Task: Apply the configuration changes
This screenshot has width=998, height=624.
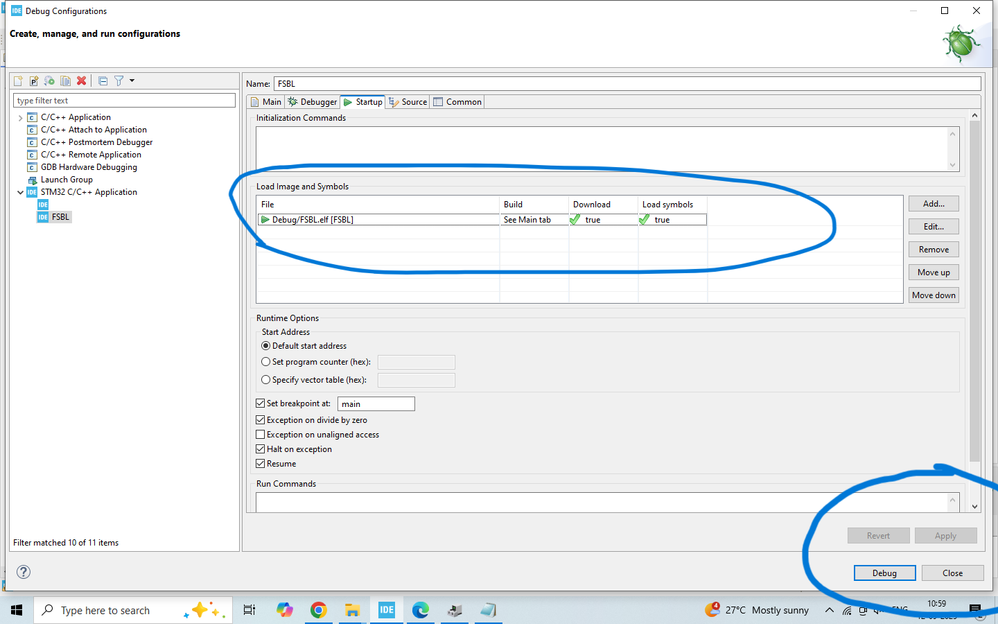Action: click(x=945, y=535)
